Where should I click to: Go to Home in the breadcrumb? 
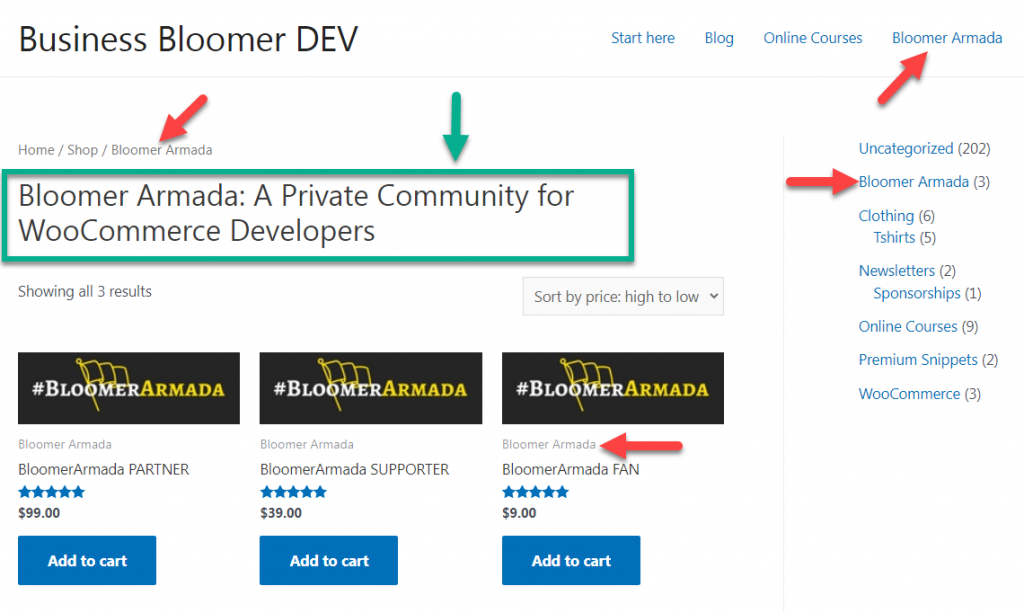(36, 150)
